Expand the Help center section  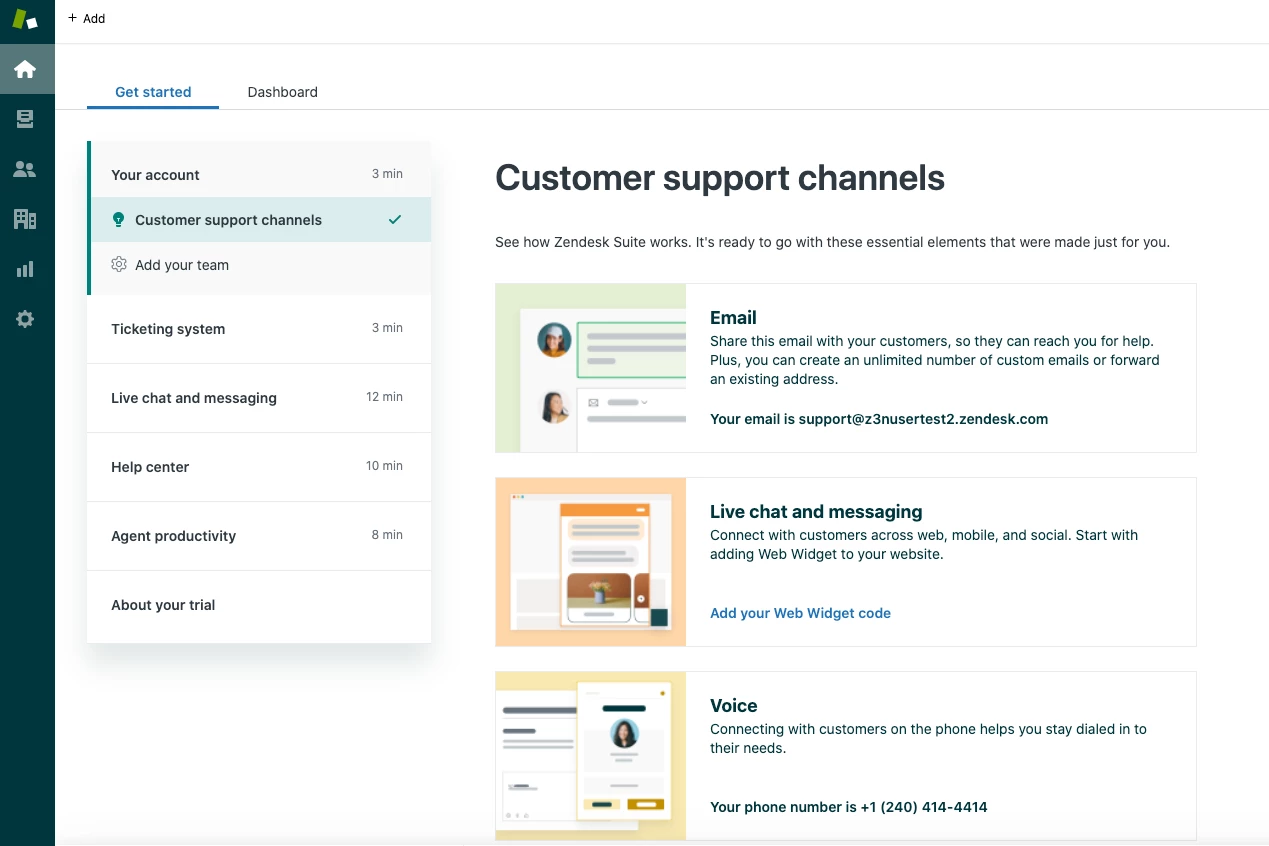pos(259,467)
